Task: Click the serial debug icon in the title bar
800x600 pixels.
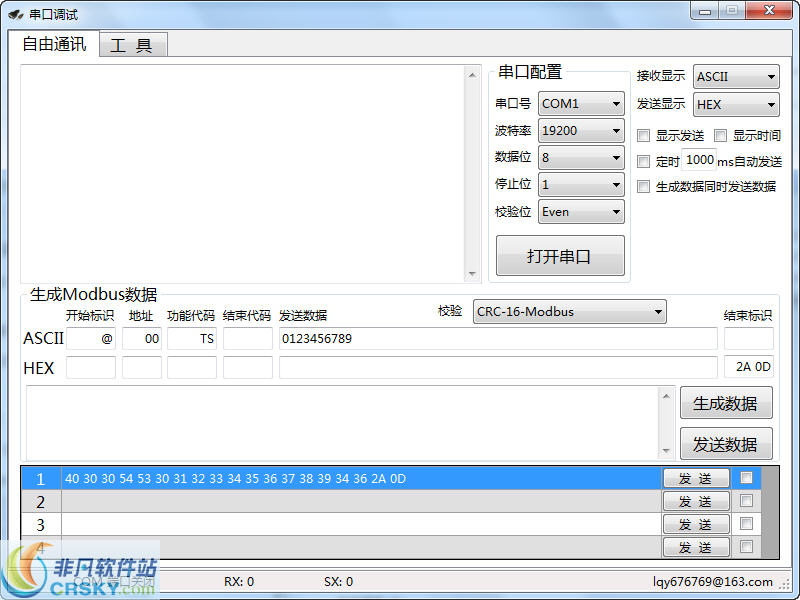Action: [x=16, y=13]
